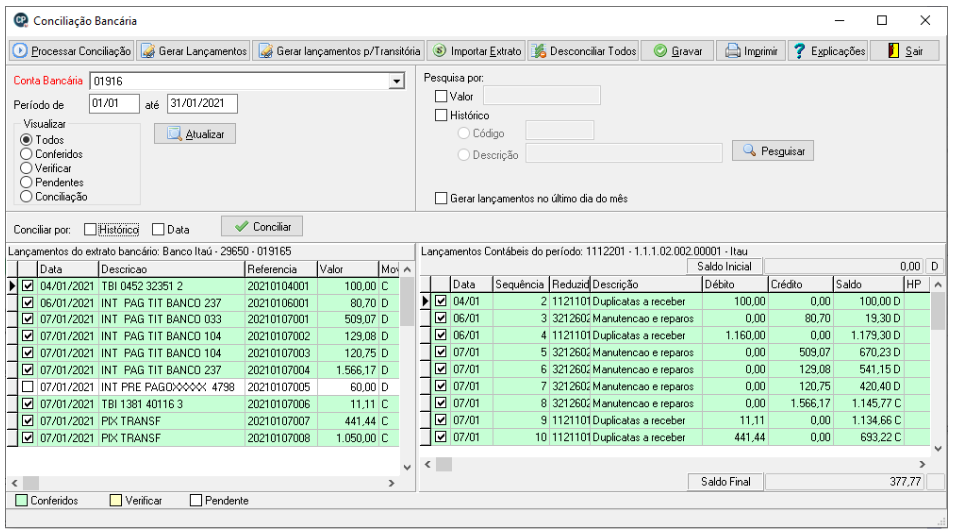Screen dimensions: 957x531
Task: Click the Desconciliar Todos icon
Action: (539, 51)
